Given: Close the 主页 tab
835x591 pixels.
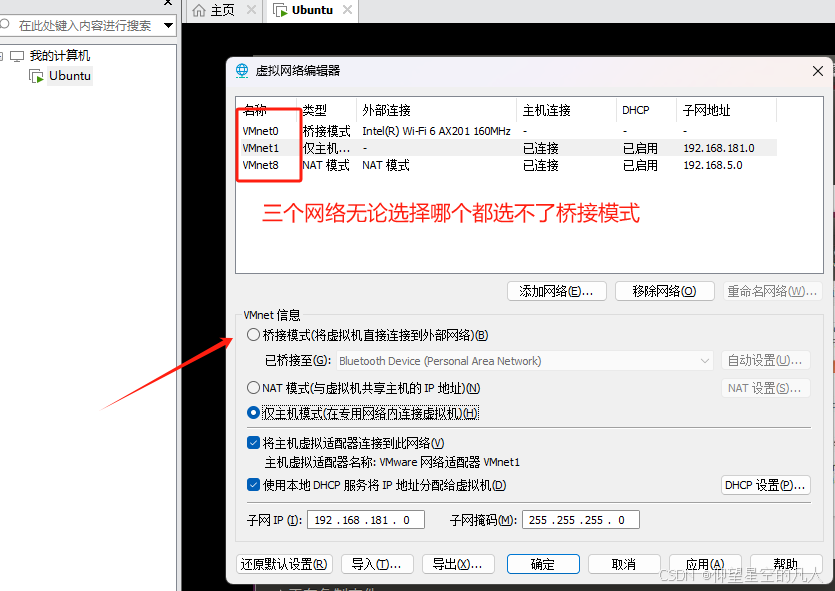Looking at the screenshot, I should click(251, 10).
